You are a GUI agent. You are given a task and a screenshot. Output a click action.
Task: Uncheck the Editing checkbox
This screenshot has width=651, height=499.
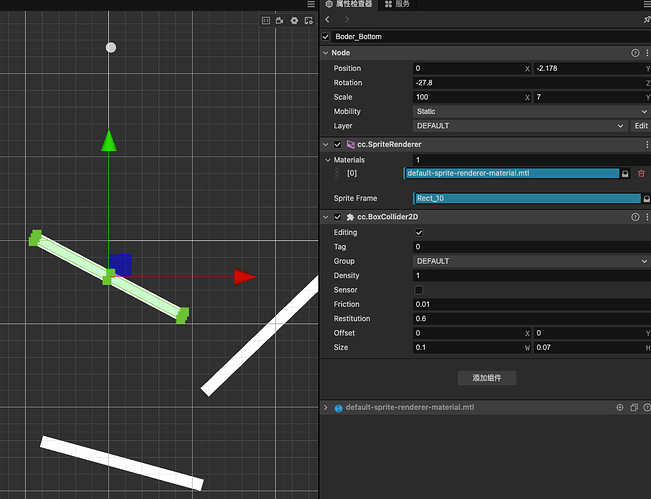(419, 232)
